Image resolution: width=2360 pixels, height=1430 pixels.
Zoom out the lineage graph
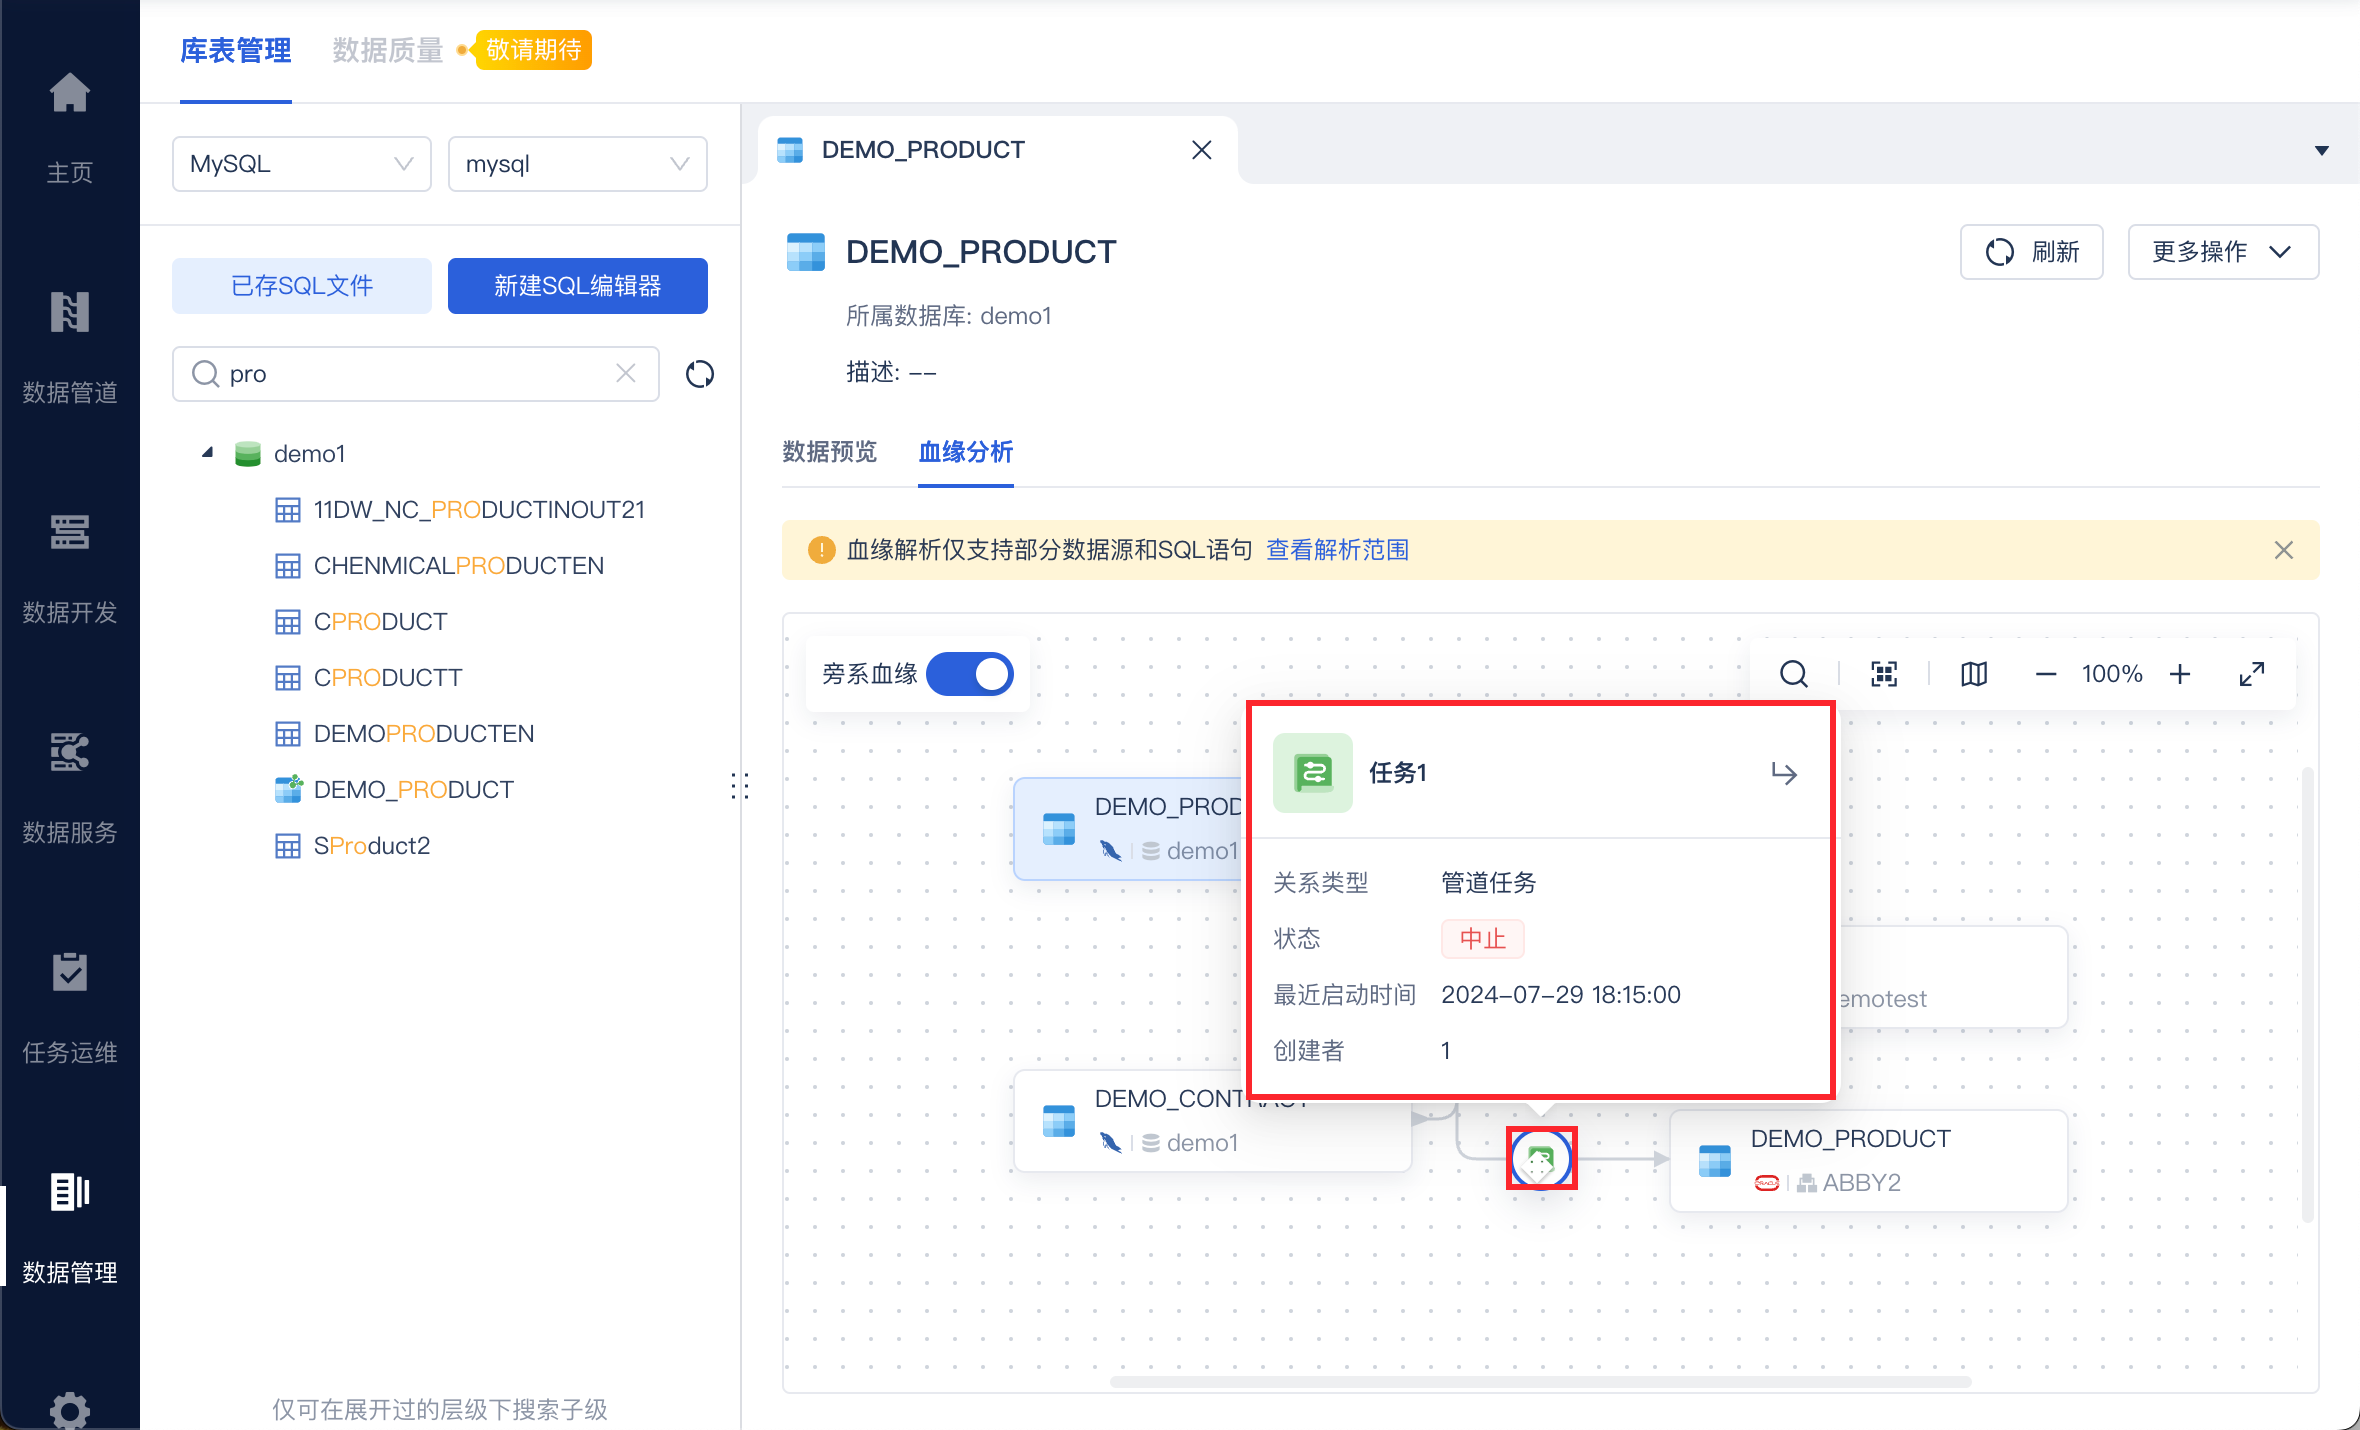[x=2046, y=674]
